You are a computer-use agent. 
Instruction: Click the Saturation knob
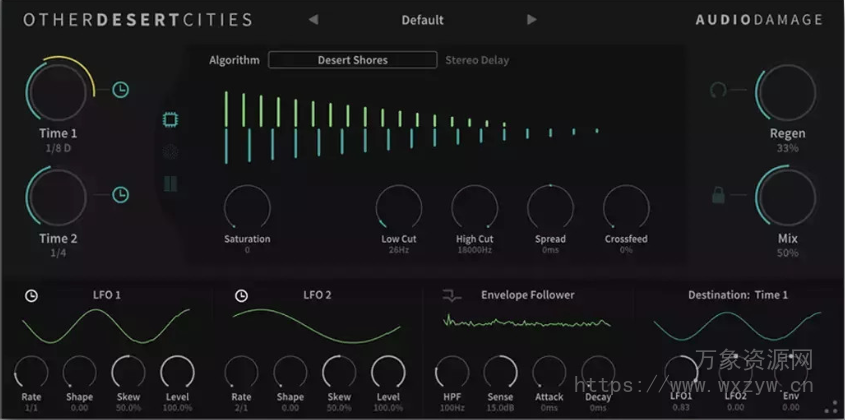click(247, 208)
